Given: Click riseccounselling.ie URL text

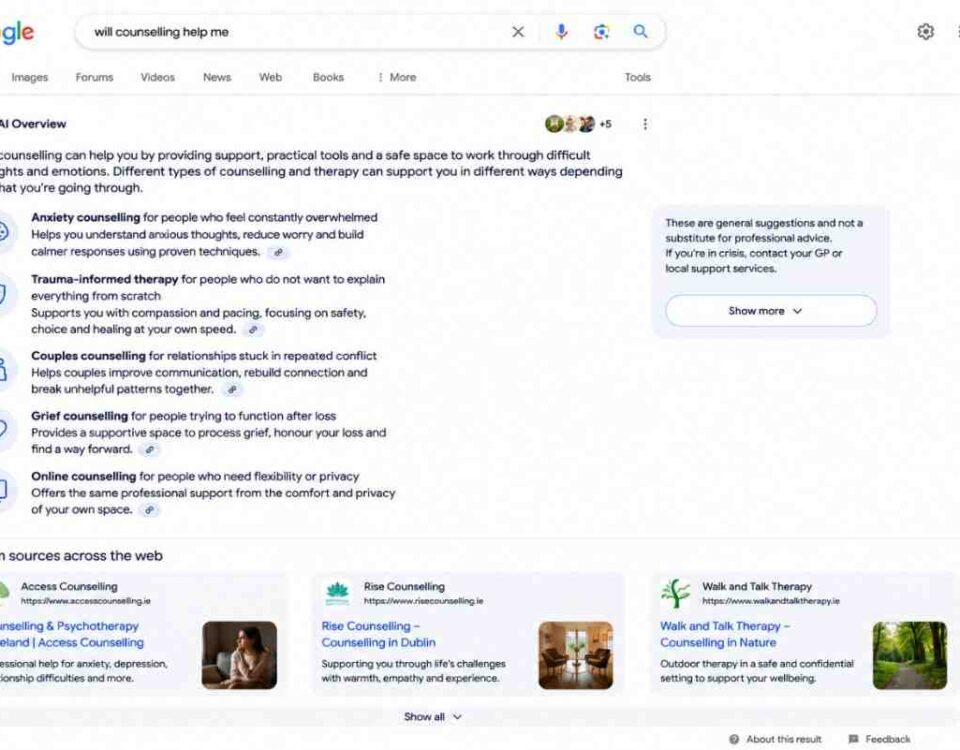Looking at the screenshot, I should [423, 601].
